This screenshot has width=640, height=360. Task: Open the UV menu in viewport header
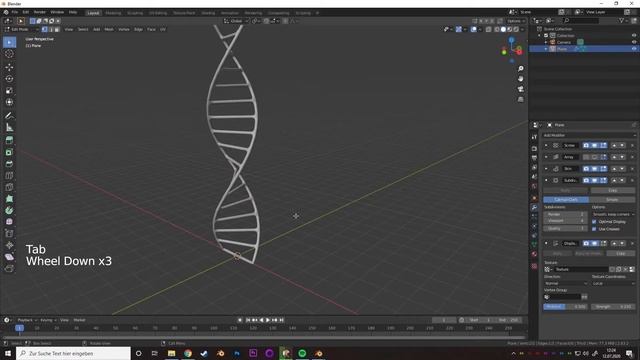point(163,29)
